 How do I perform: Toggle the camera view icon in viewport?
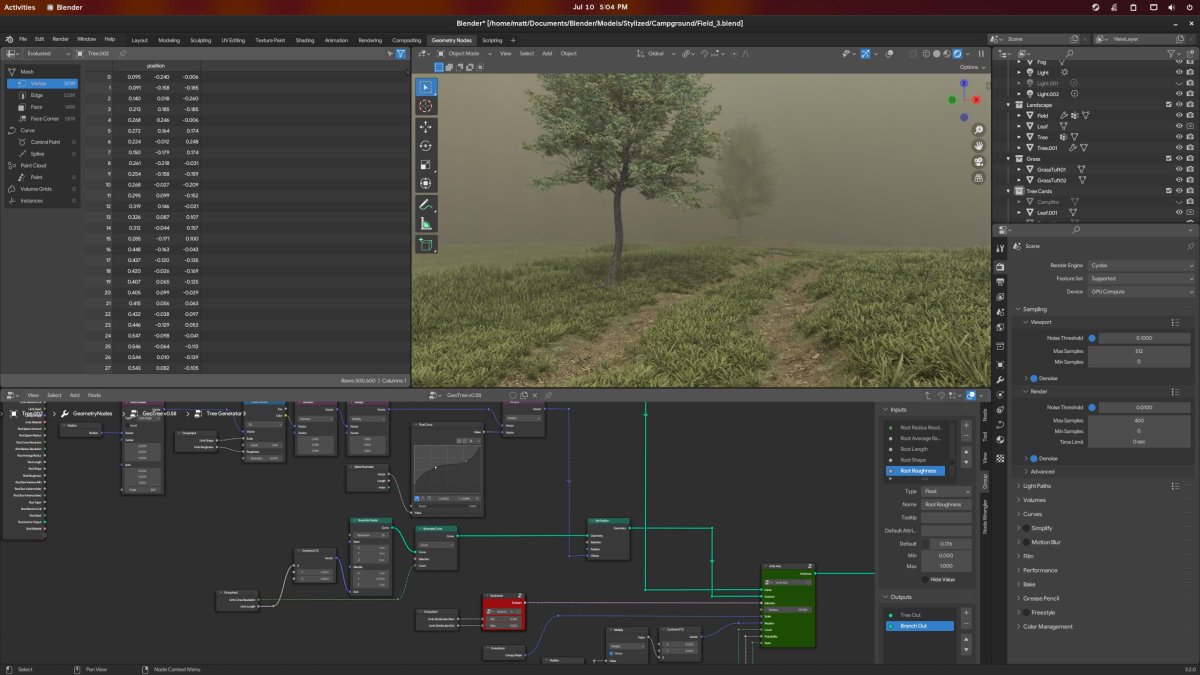coord(978,162)
